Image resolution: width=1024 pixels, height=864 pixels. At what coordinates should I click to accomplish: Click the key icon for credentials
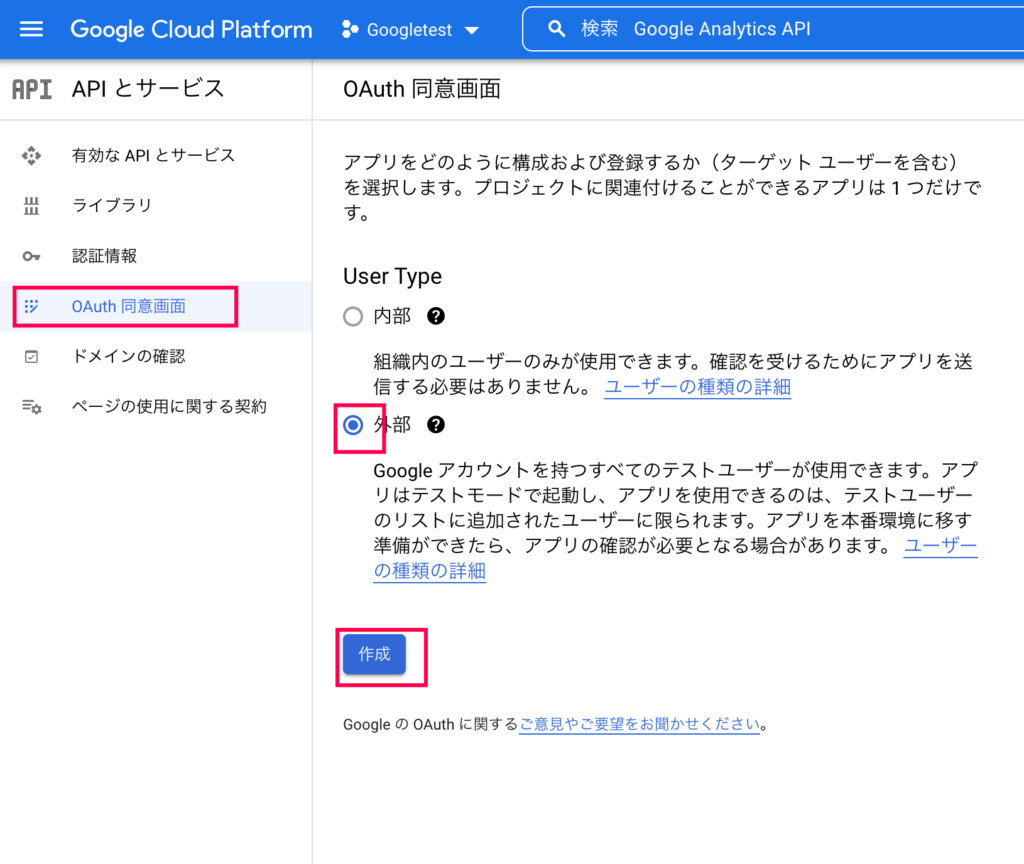31,256
